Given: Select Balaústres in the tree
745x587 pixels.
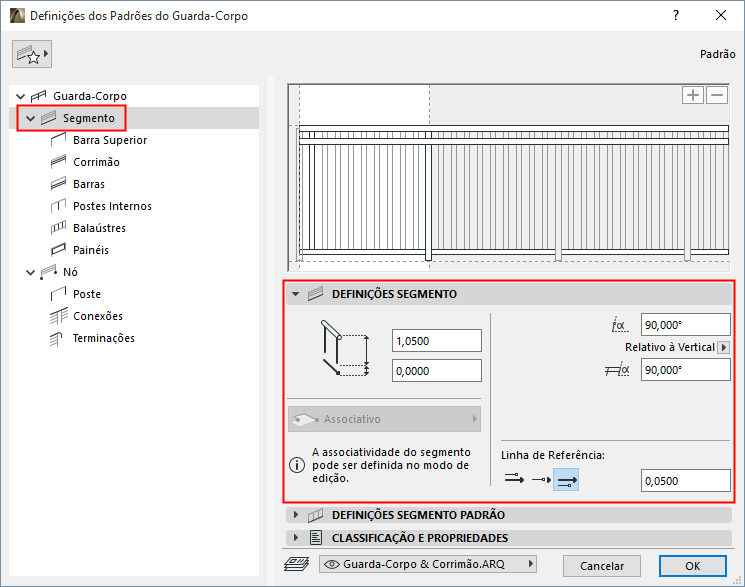Looking at the screenshot, I should pyautogui.click(x=99, y=228).
